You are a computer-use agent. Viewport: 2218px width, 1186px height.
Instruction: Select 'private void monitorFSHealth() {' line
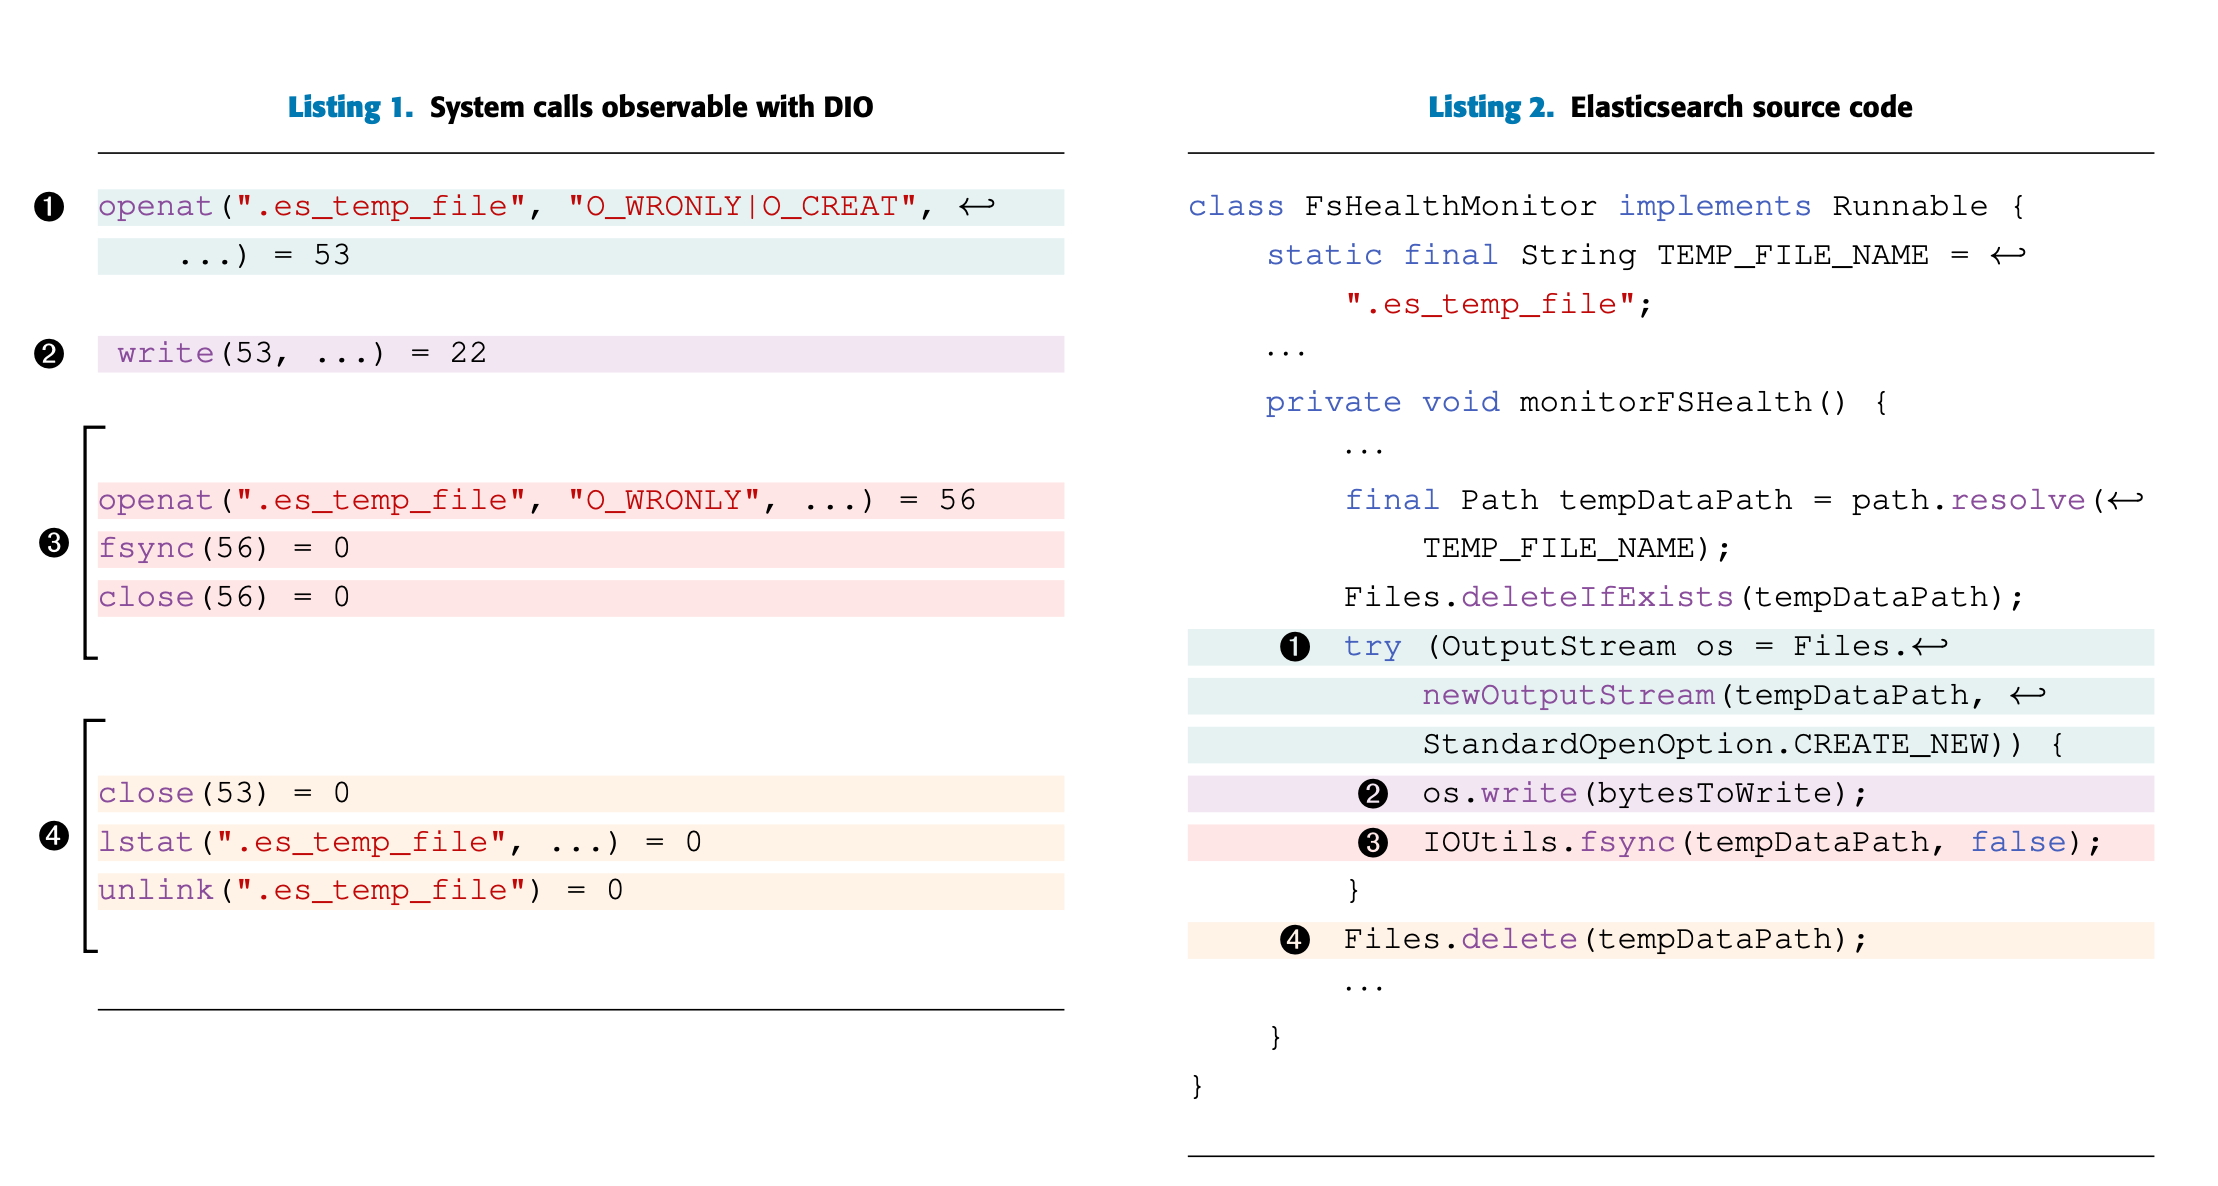1577,403
